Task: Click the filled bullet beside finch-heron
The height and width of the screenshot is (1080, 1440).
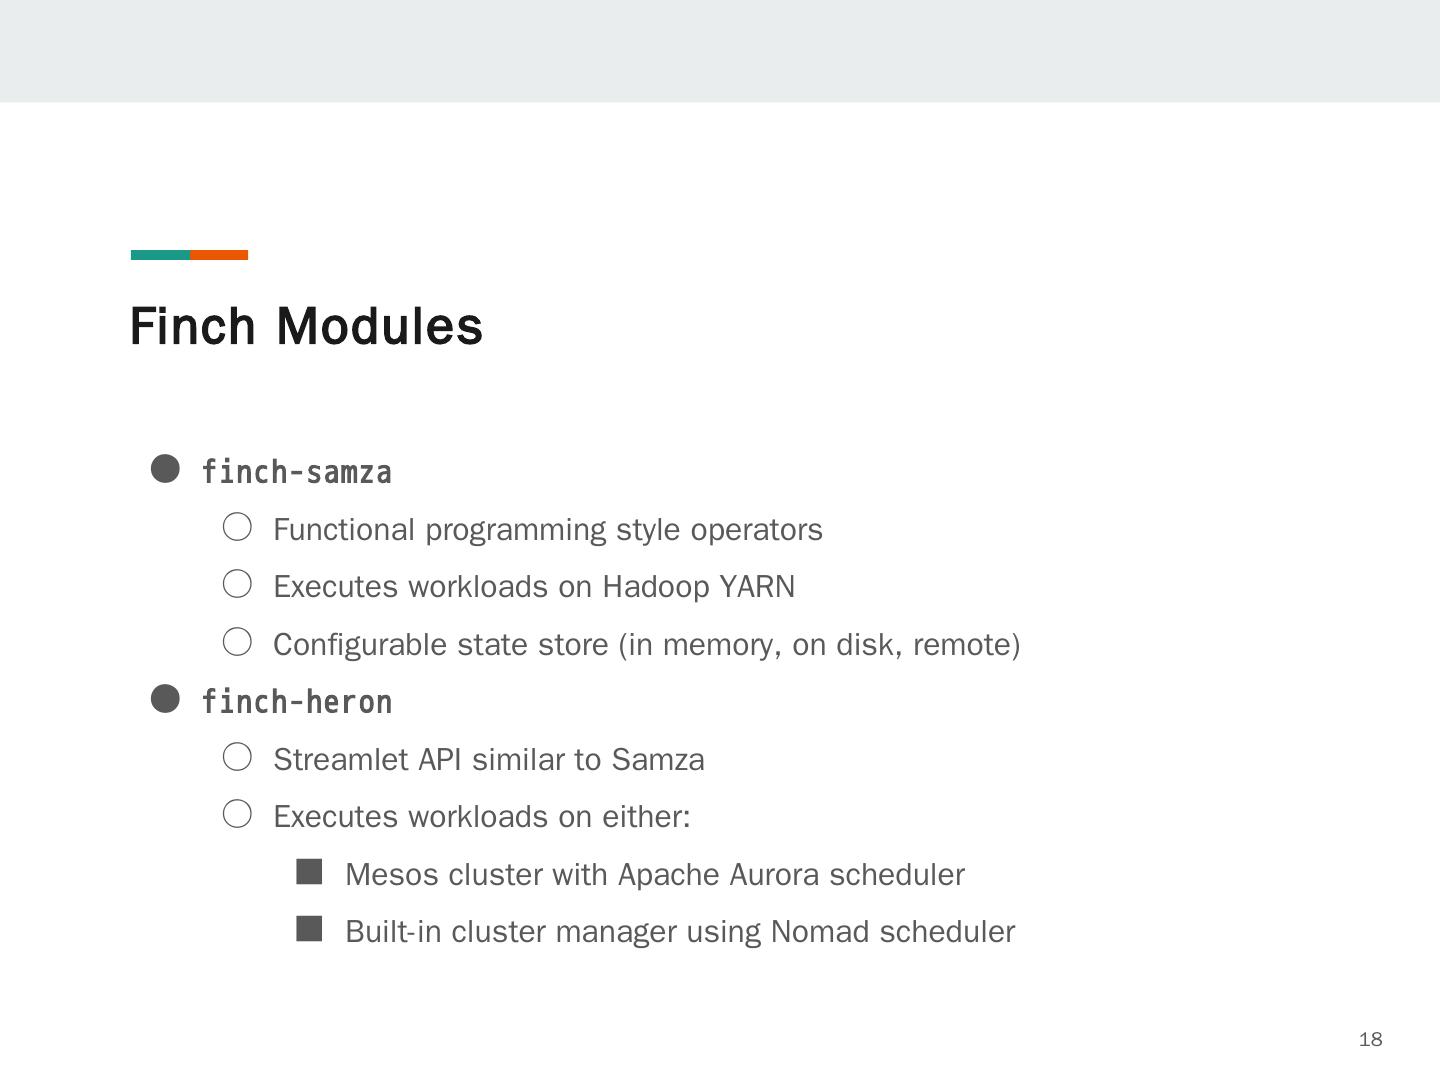Action: coord(165,699)
